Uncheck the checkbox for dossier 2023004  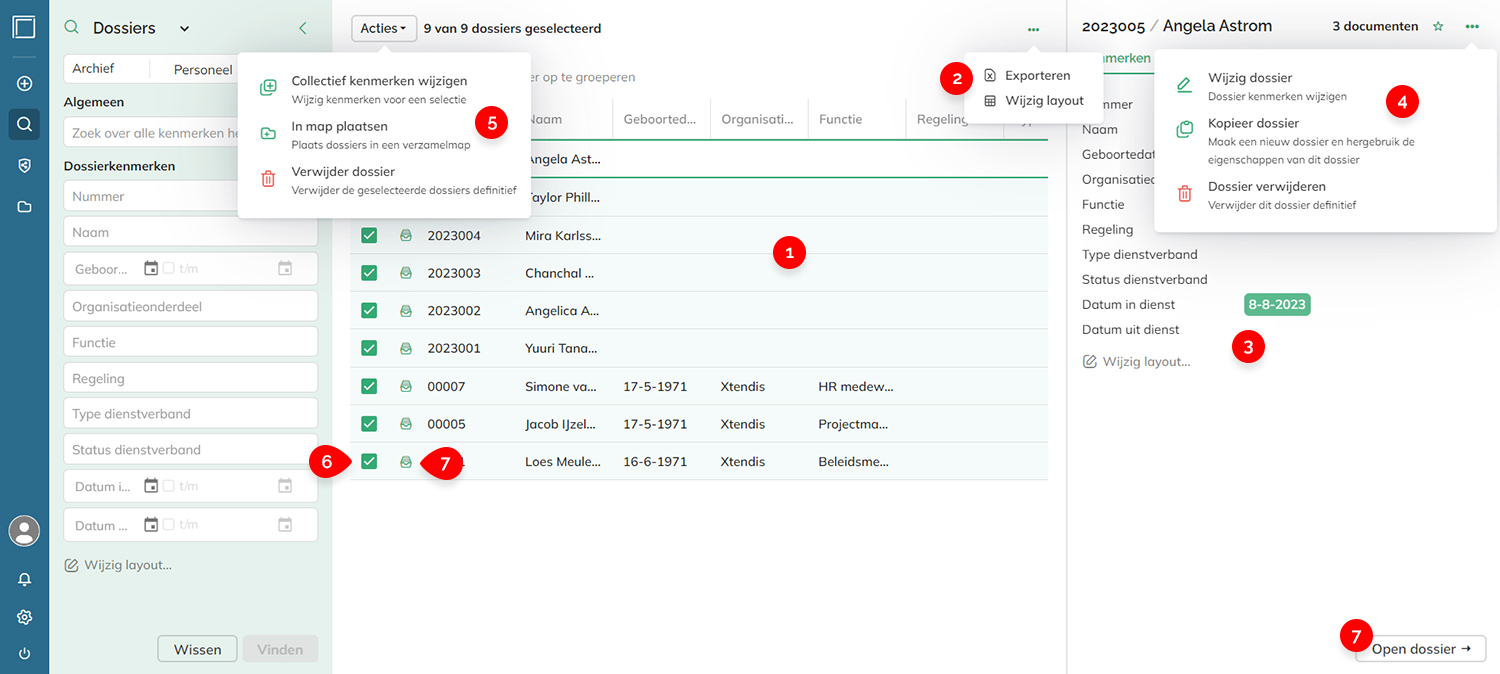point(369,236)
